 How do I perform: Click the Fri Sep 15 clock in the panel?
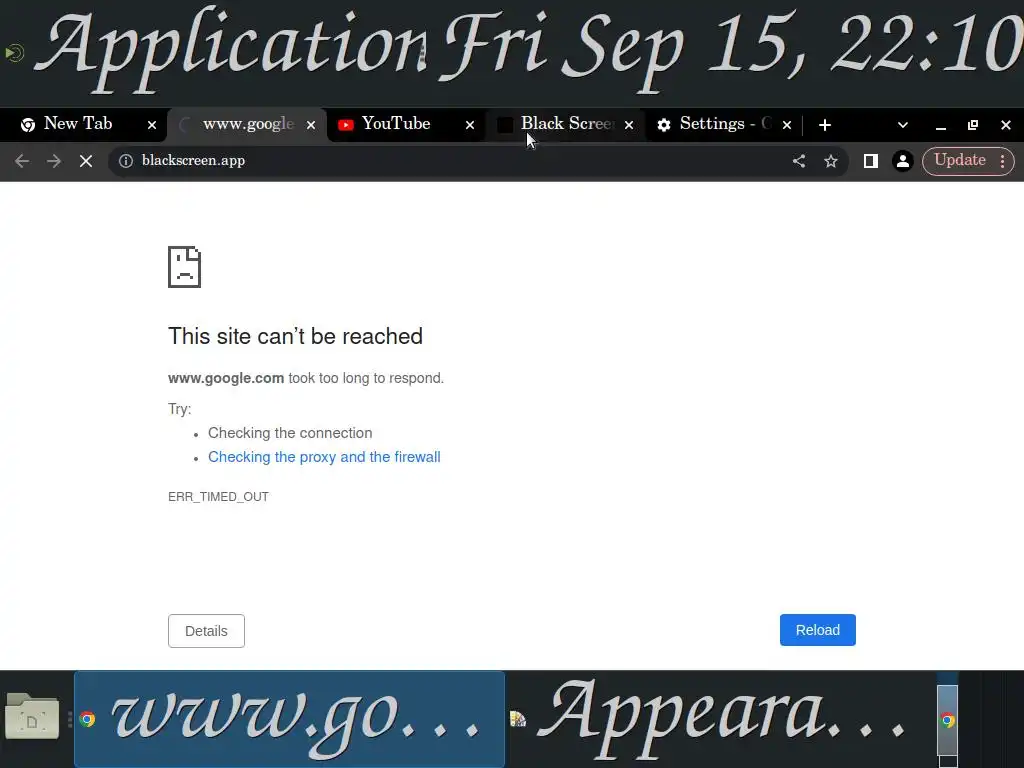coord(731,51)
